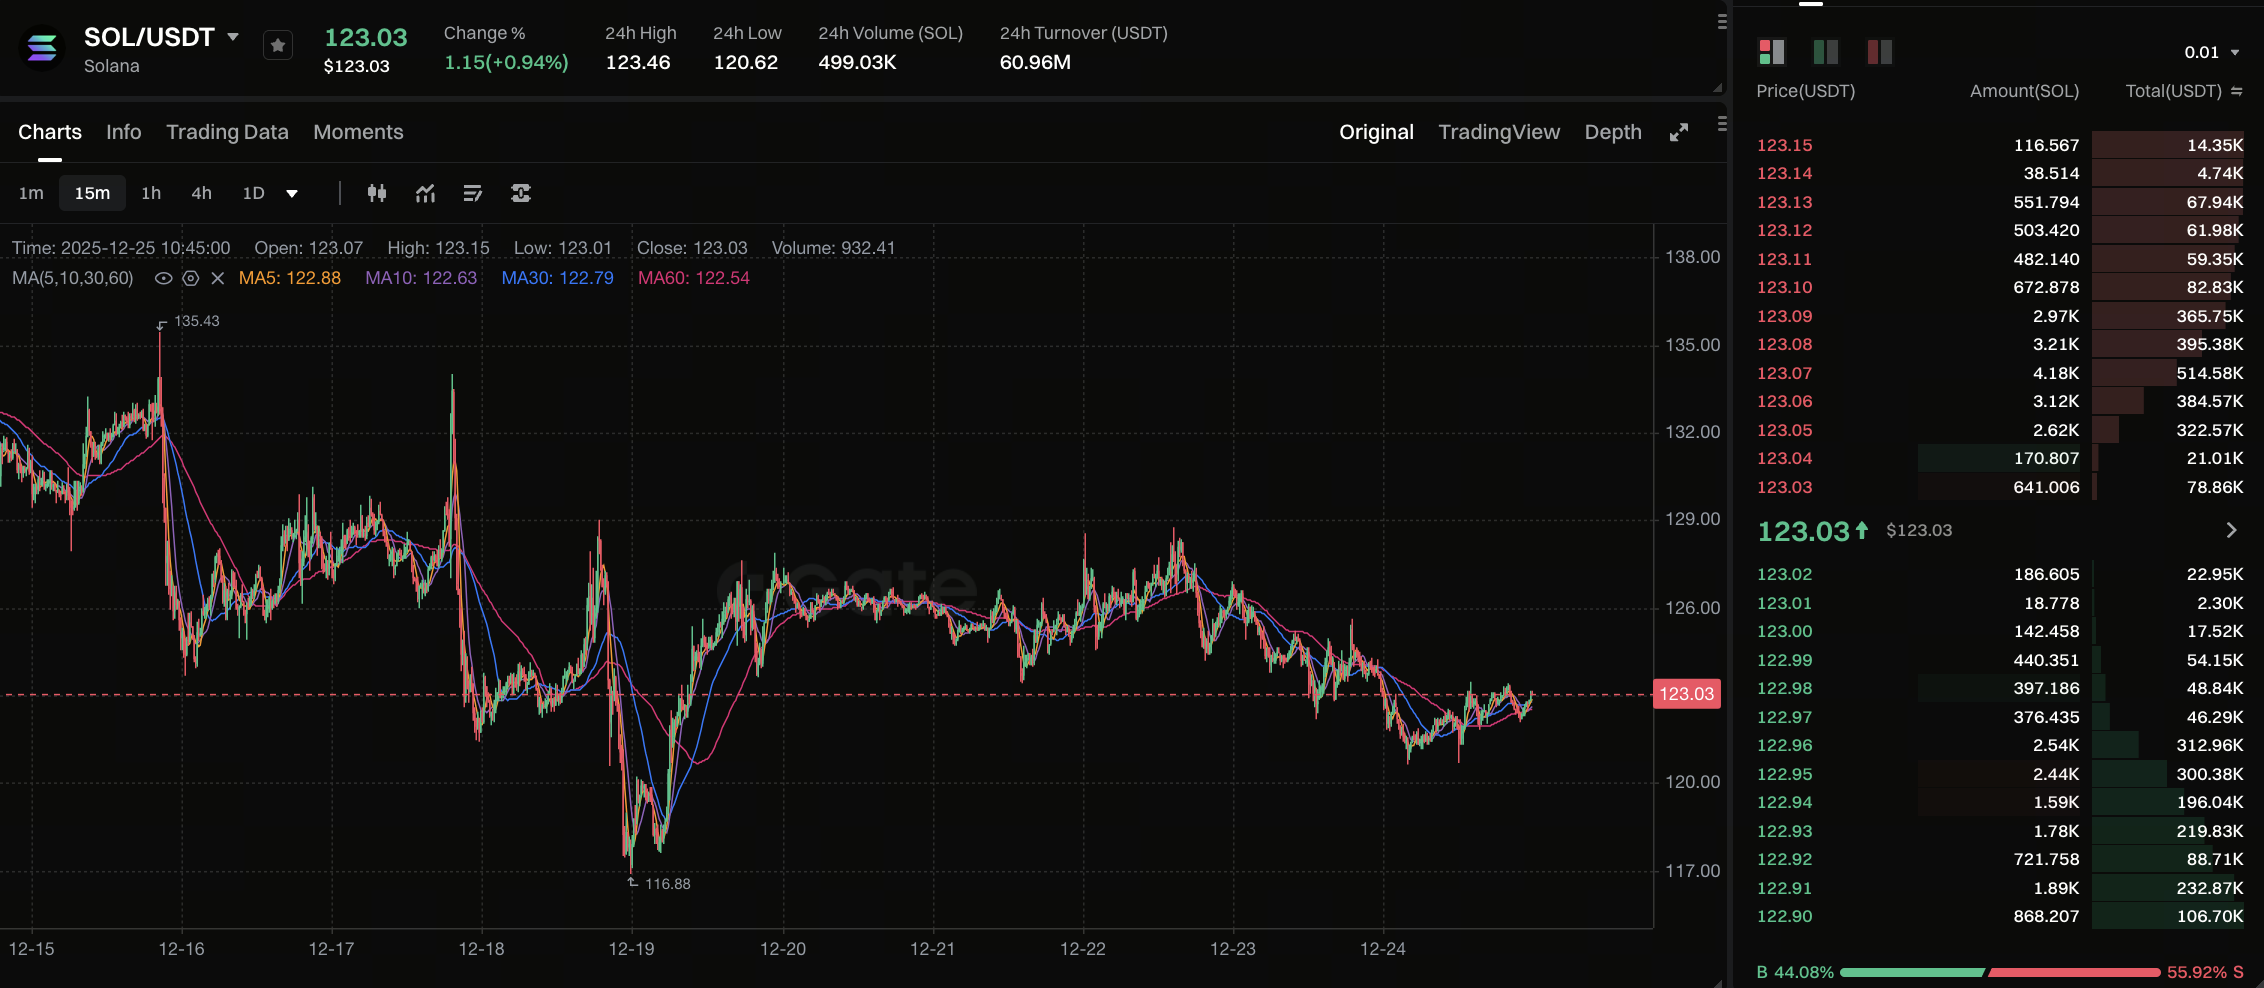Switch to the Trading Data tab
Screen dimensions: 2264x988
(227, 132)
